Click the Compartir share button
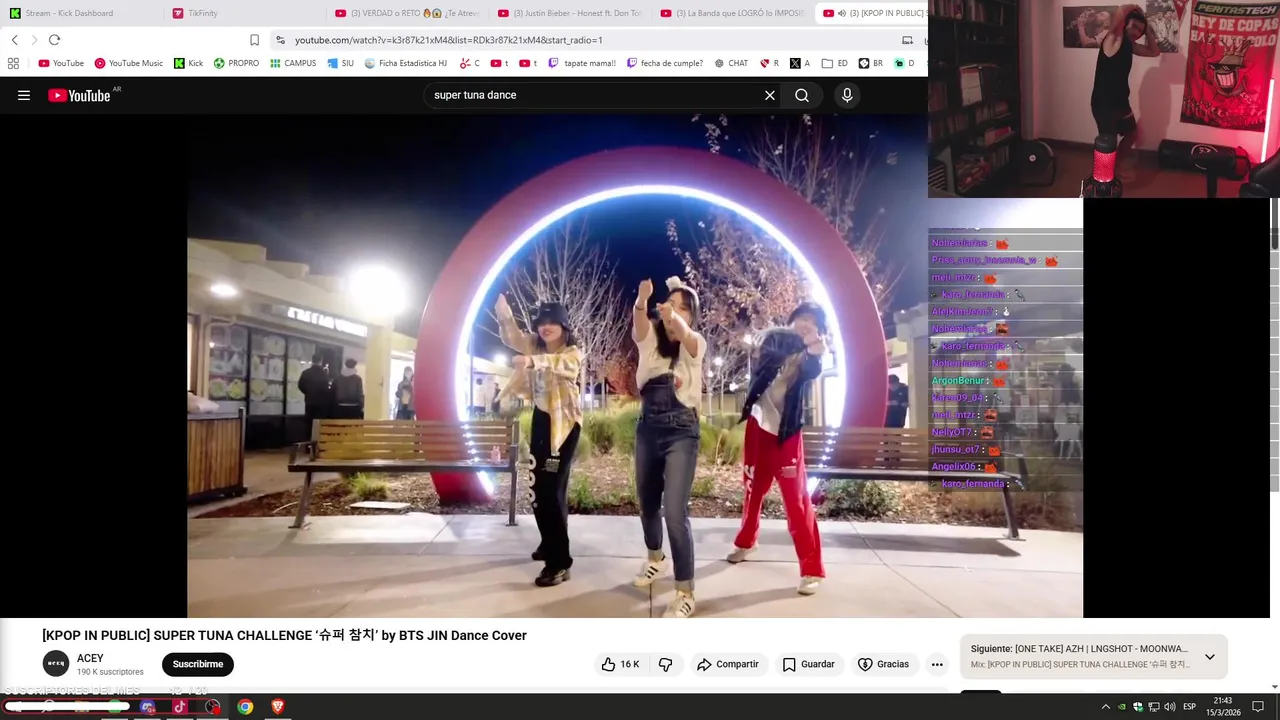 click(x=728, y=664)
